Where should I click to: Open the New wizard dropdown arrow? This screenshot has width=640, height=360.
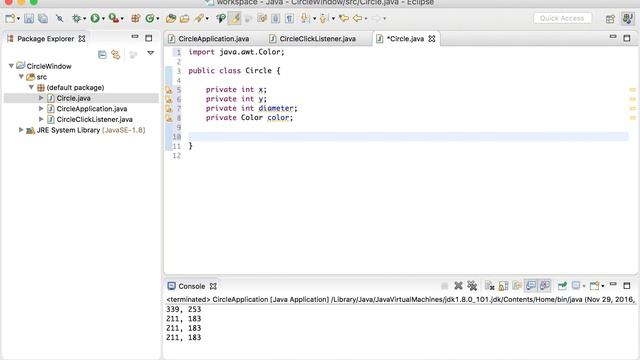(18, 19)
